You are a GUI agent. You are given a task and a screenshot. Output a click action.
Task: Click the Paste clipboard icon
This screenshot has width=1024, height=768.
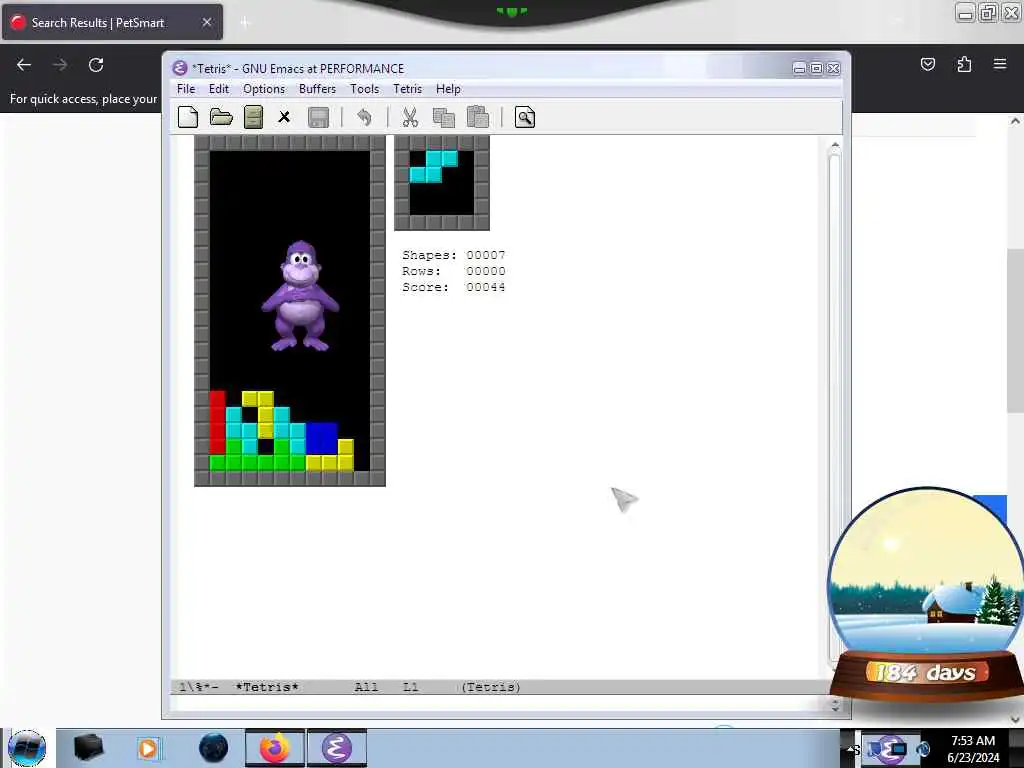pyautogui.click(x=477, y=117)
